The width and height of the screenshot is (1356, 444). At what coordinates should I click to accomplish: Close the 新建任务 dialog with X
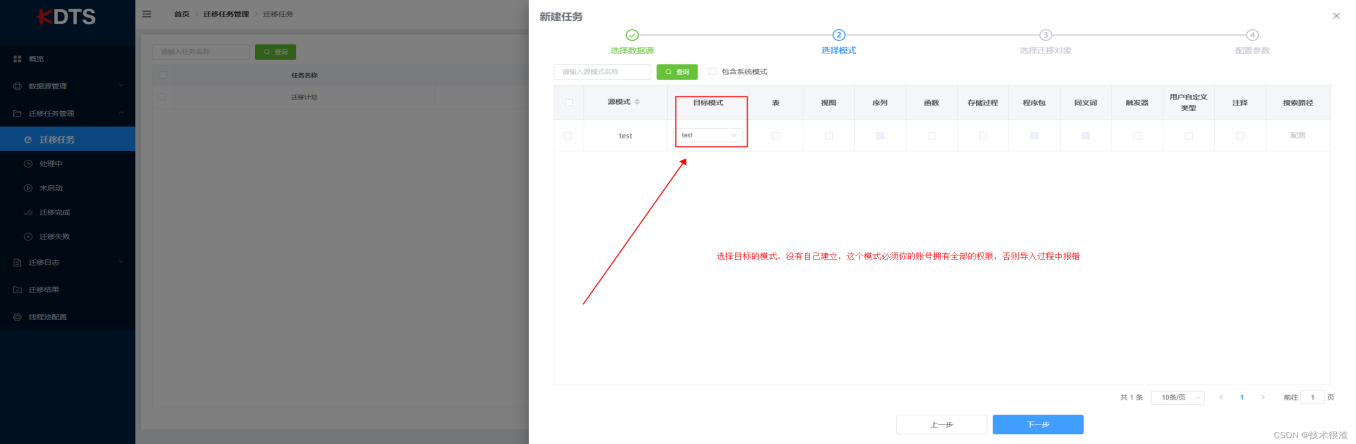(x=1337, y=16)
